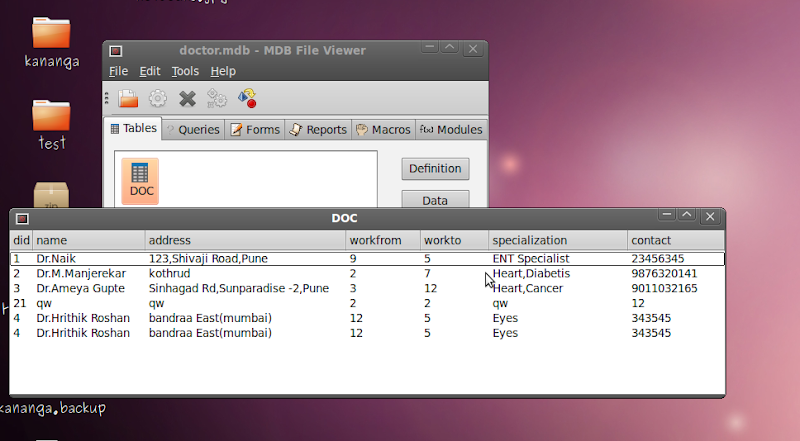800x441 pixels.
Task: Click the workto column header
Action: [455, 240]
